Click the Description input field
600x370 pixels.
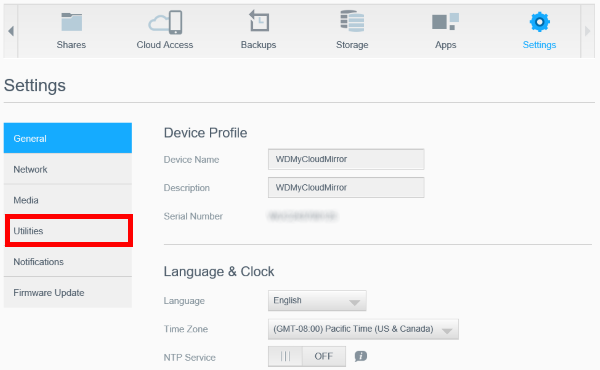click(x=346, y=187)
